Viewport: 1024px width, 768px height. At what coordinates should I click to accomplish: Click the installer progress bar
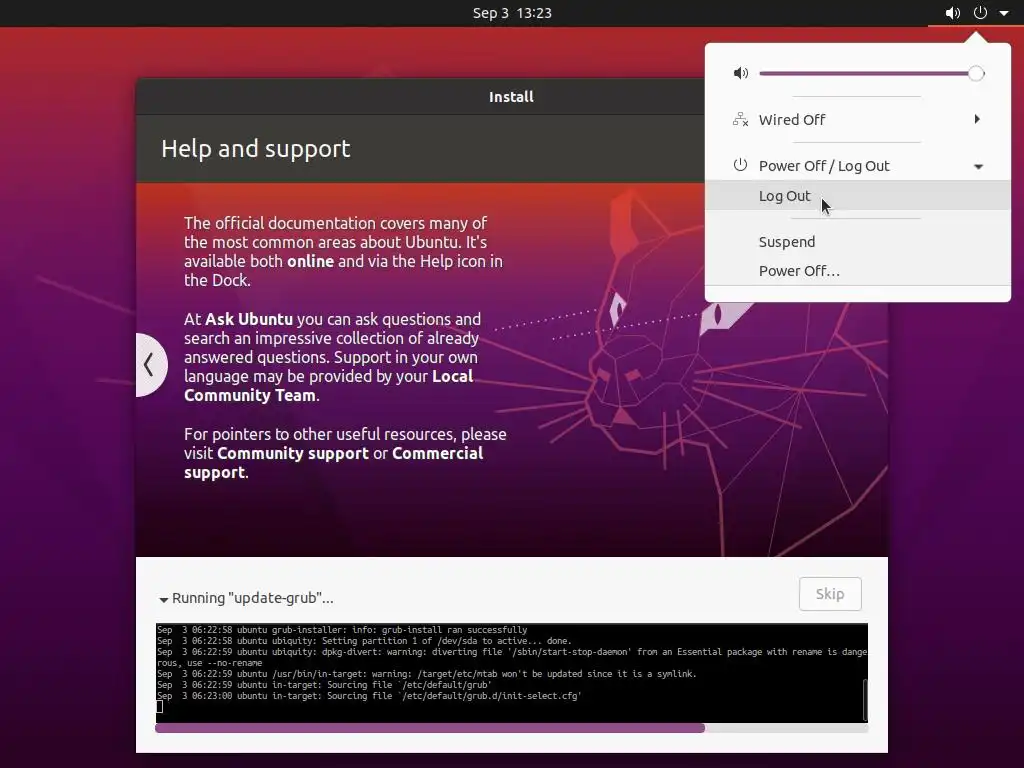click(x=511, y=728)
